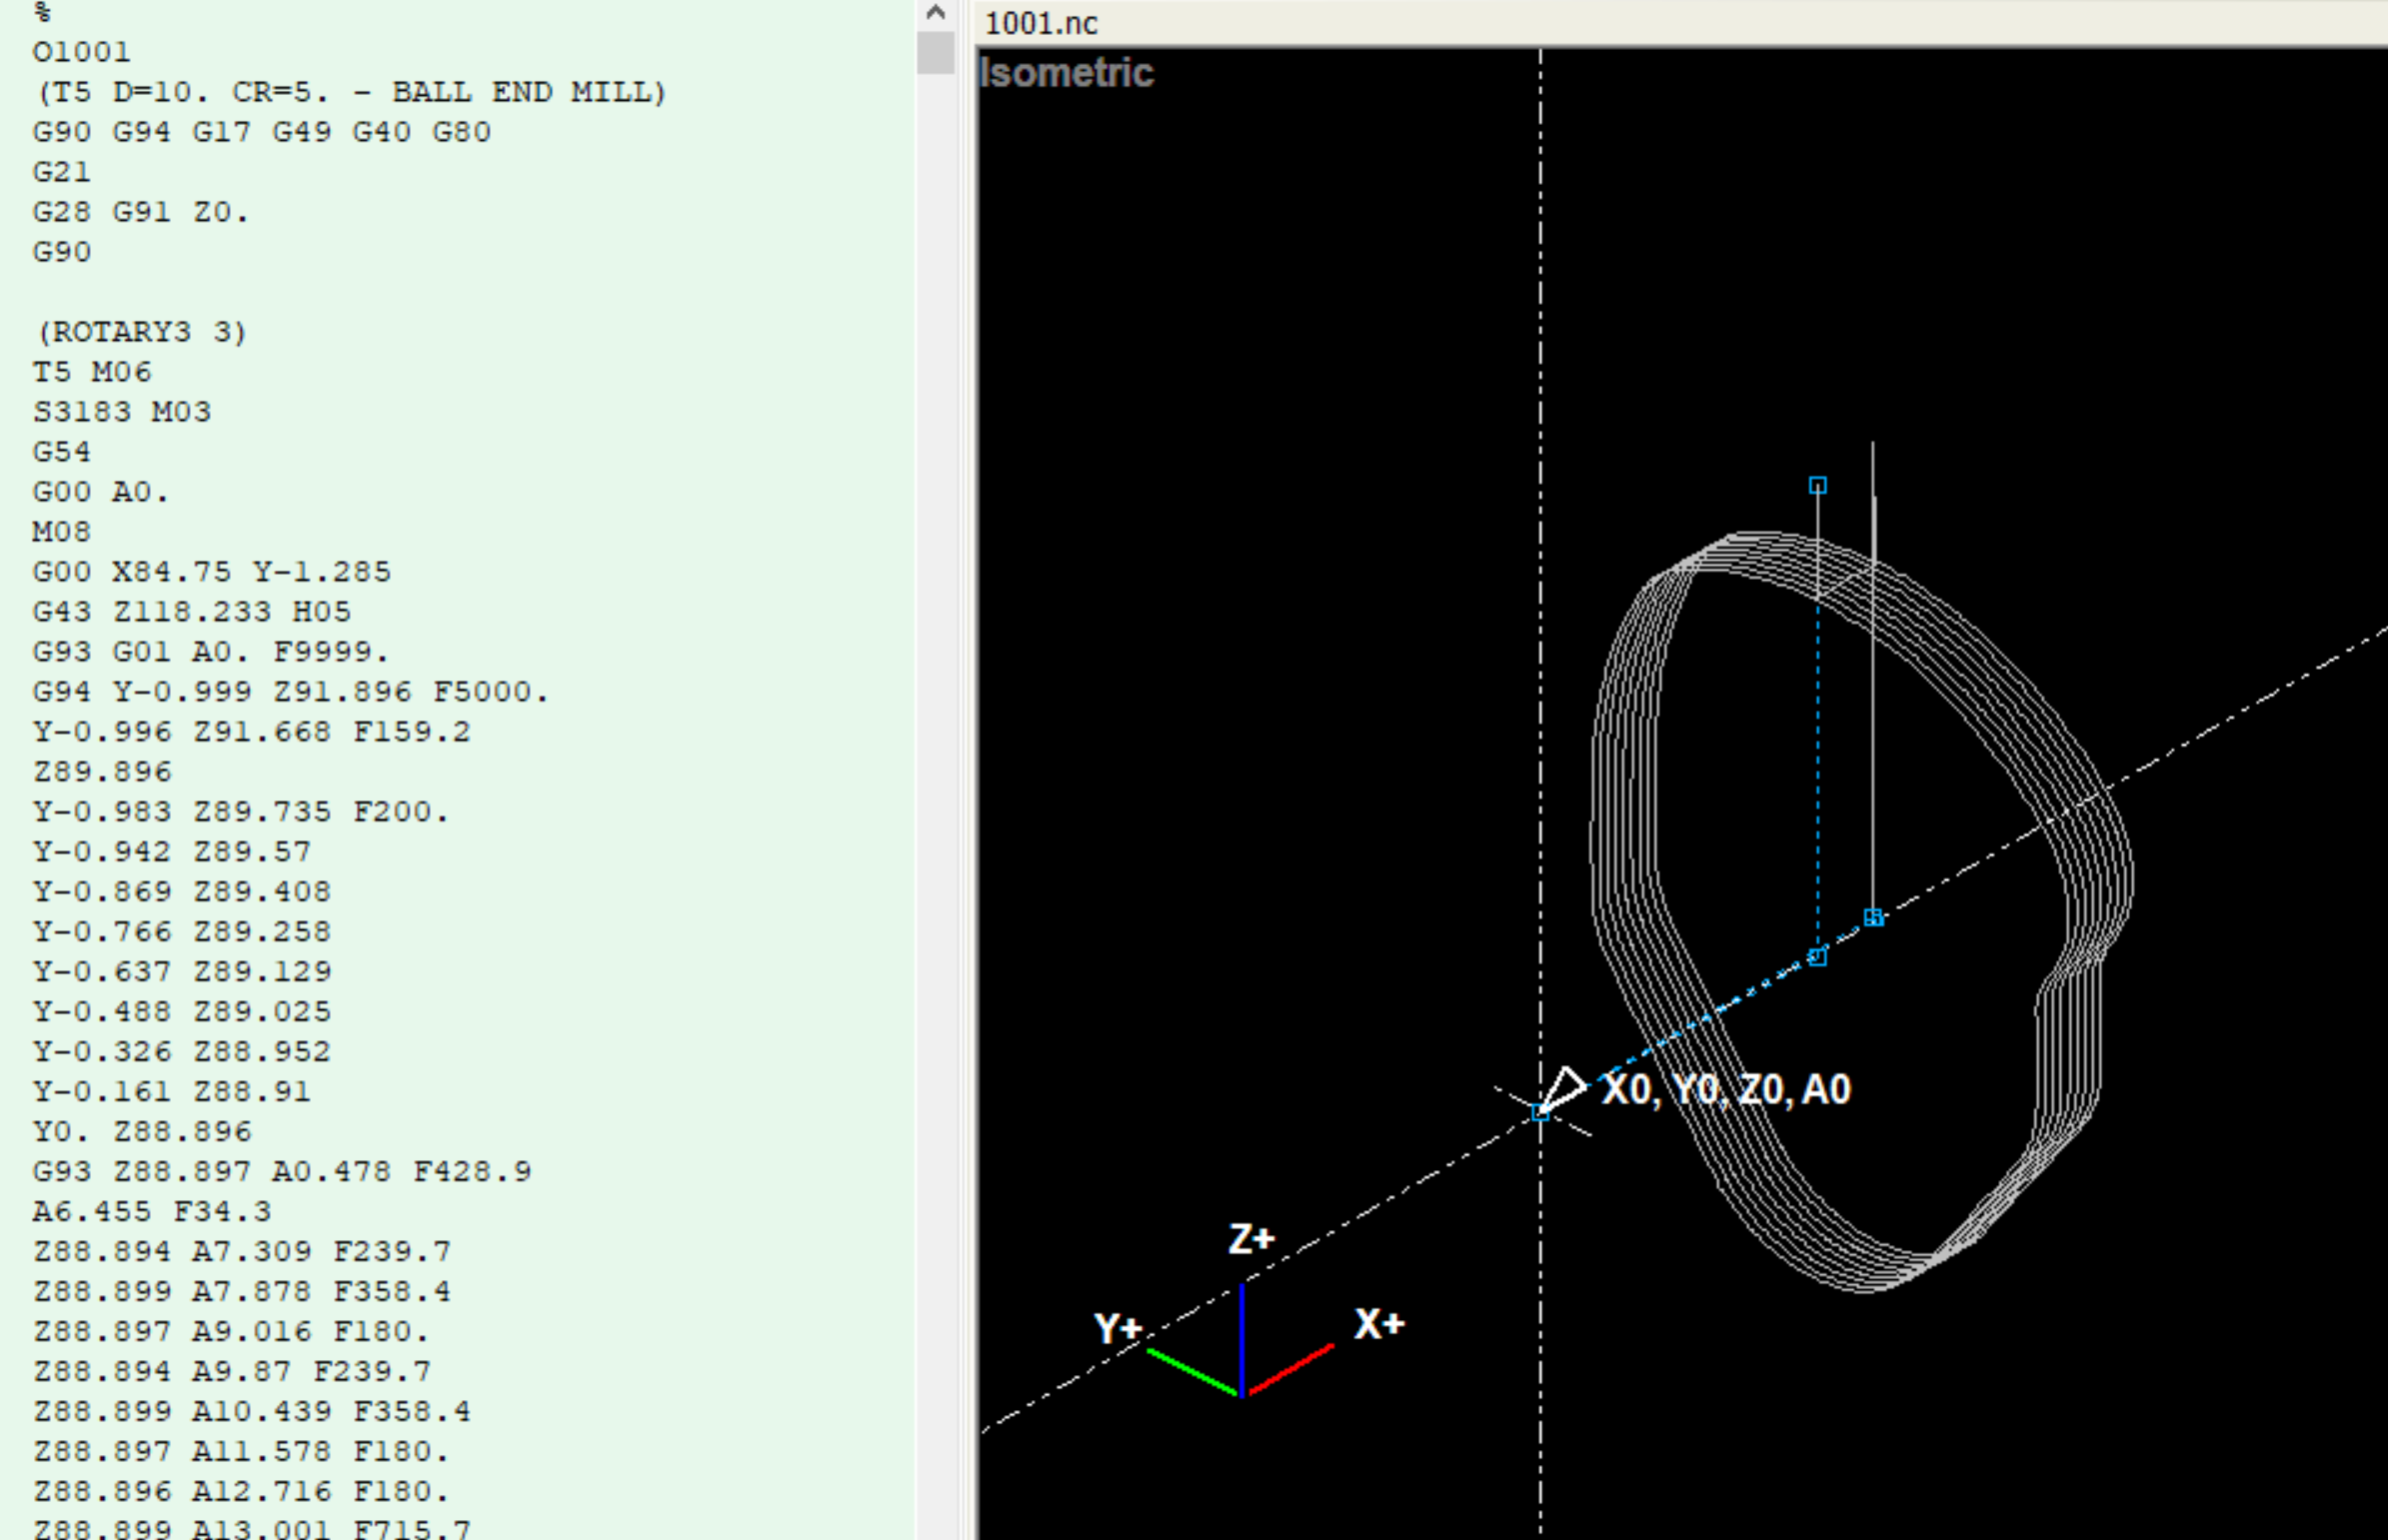Image resolution: width=2388 pixels, height=1540 pixels.
Task: Place the cursor on the T5 M06 line
Action: coord(92,372)
